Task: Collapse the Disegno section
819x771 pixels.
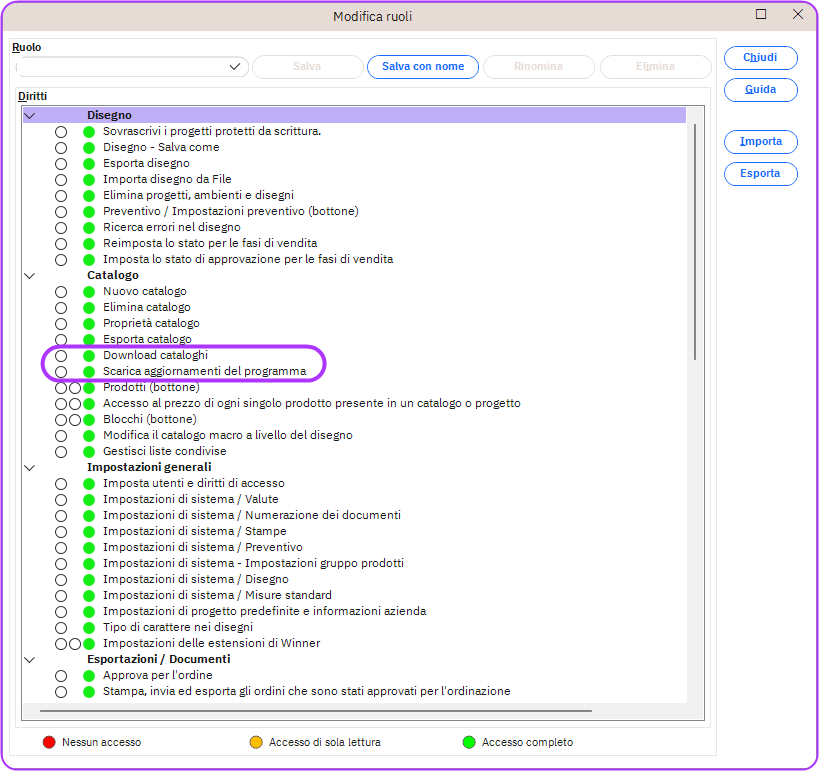Action: [x=29, y=115]
